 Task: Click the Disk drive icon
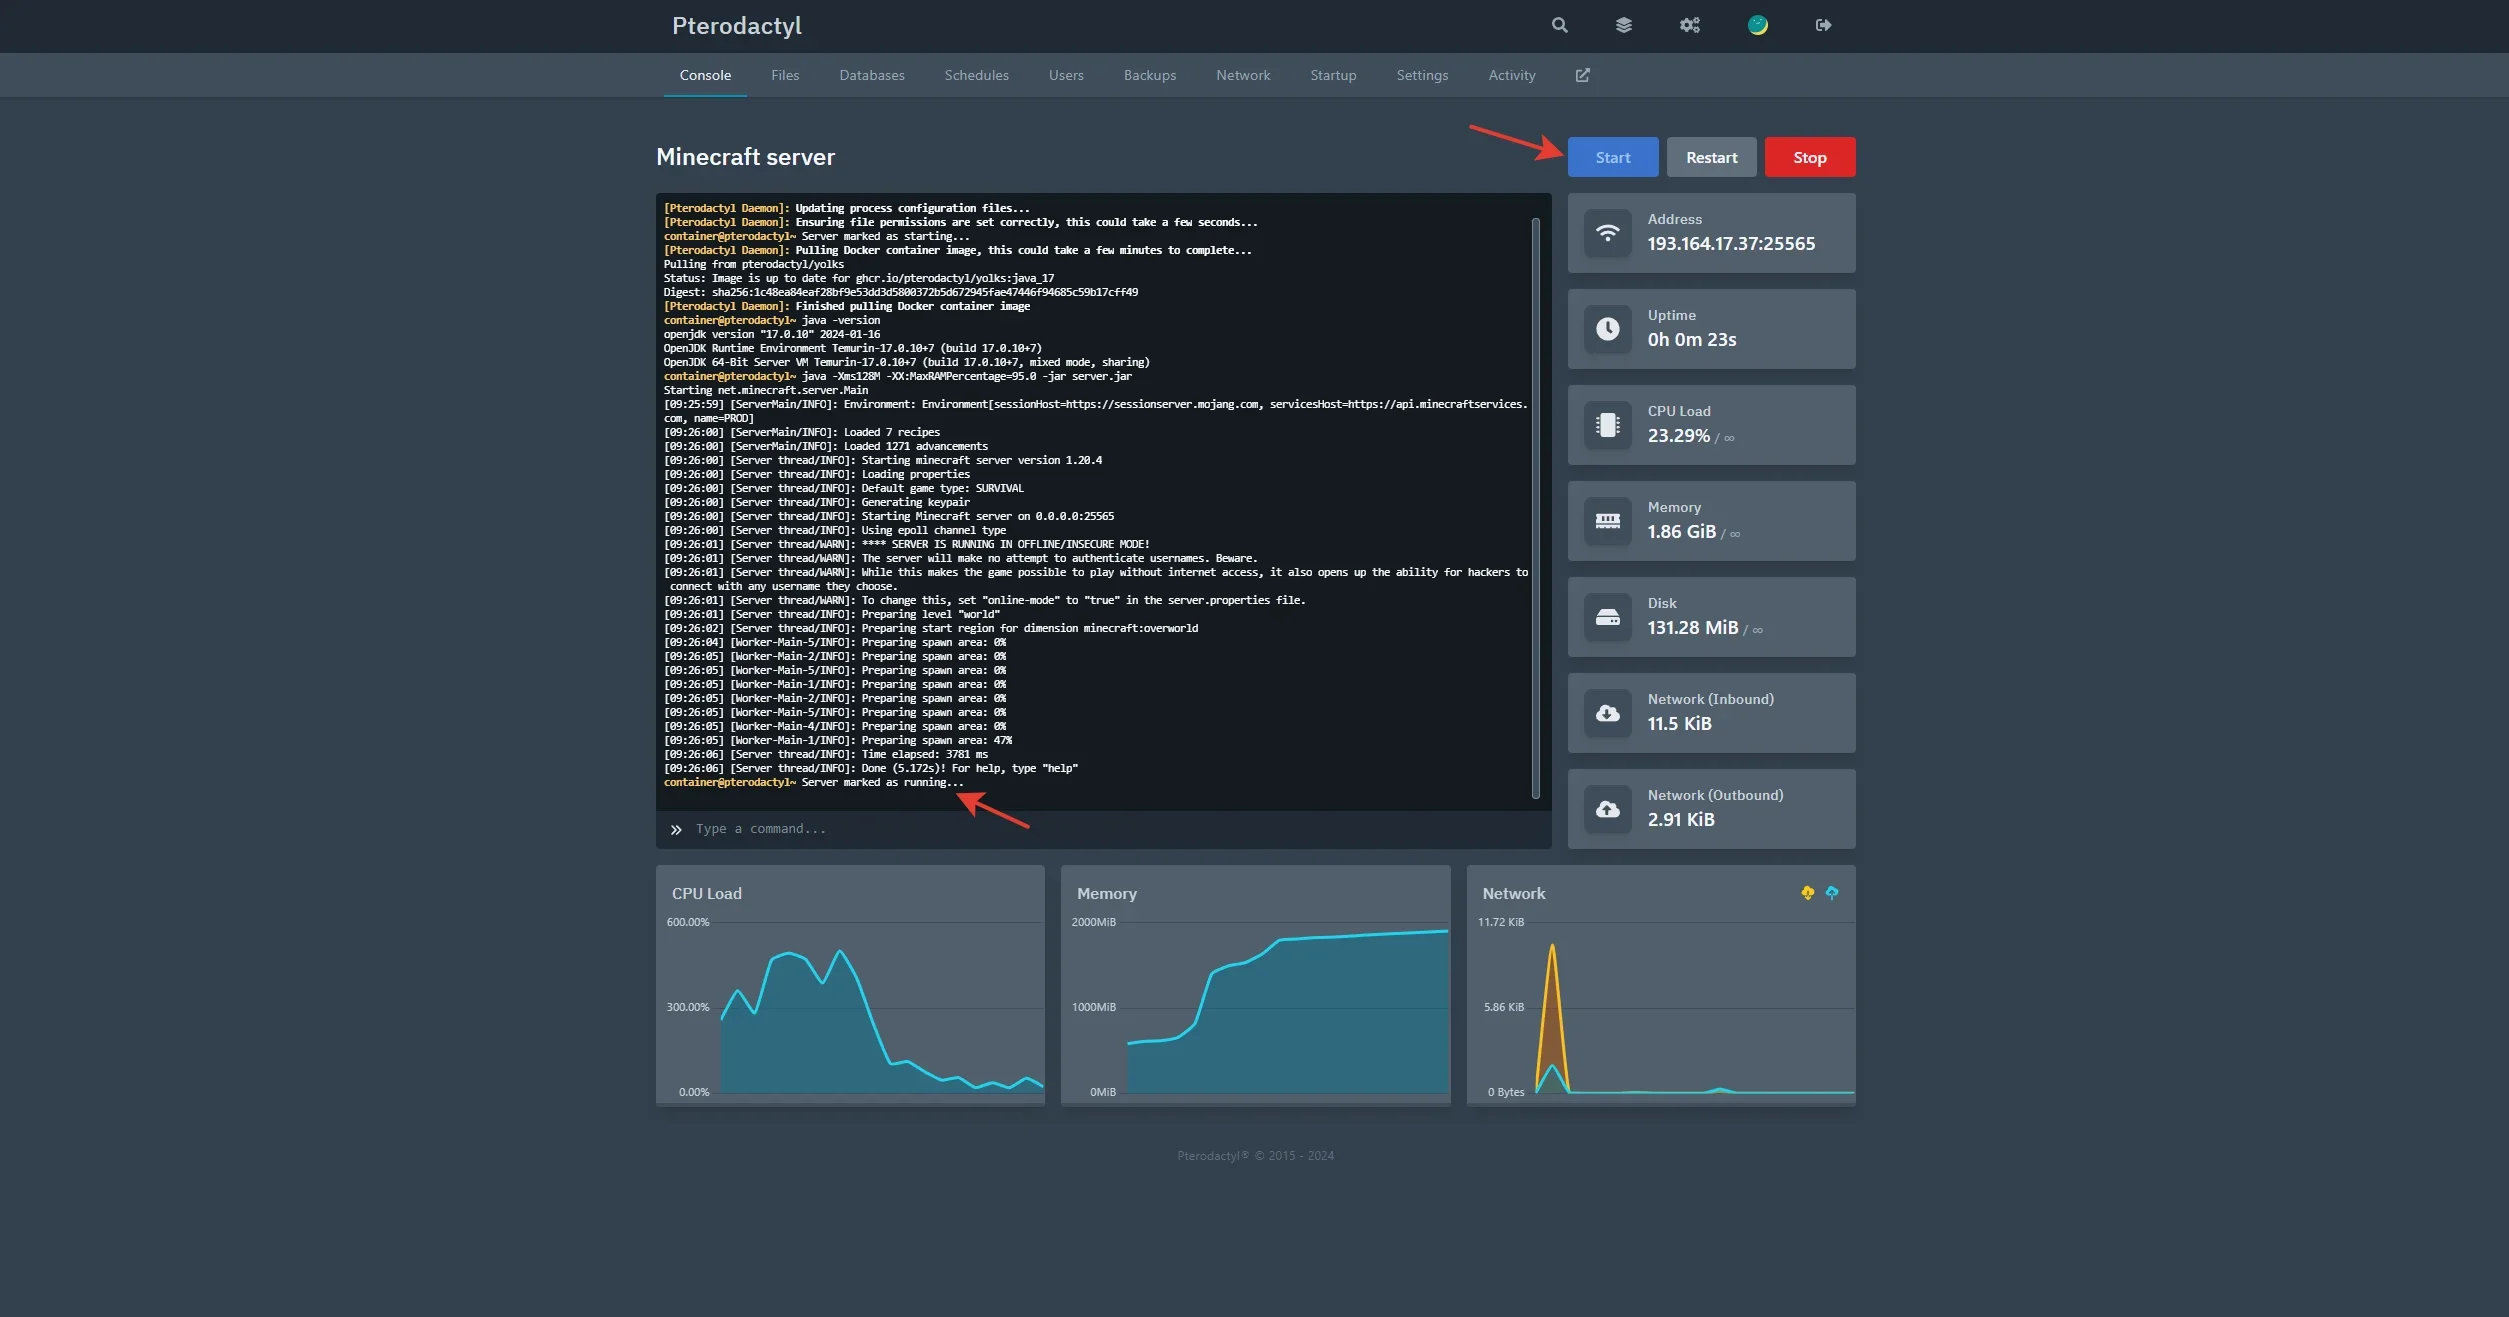point(1607,617)
